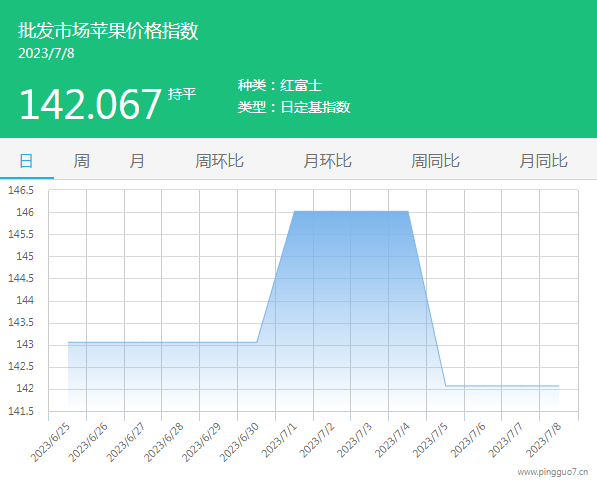Click the 批发市场苹果价格指数 title
597x484 pixels.
(x=109, y=30)
